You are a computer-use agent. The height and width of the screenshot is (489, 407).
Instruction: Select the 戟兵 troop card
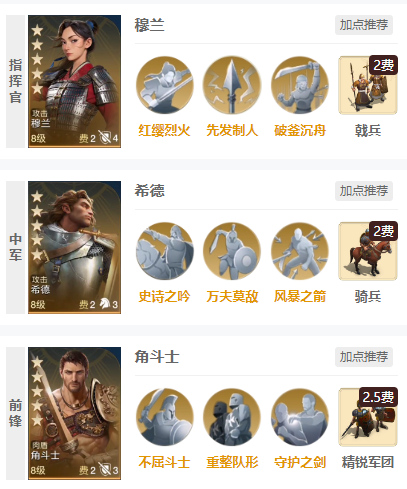368,85
